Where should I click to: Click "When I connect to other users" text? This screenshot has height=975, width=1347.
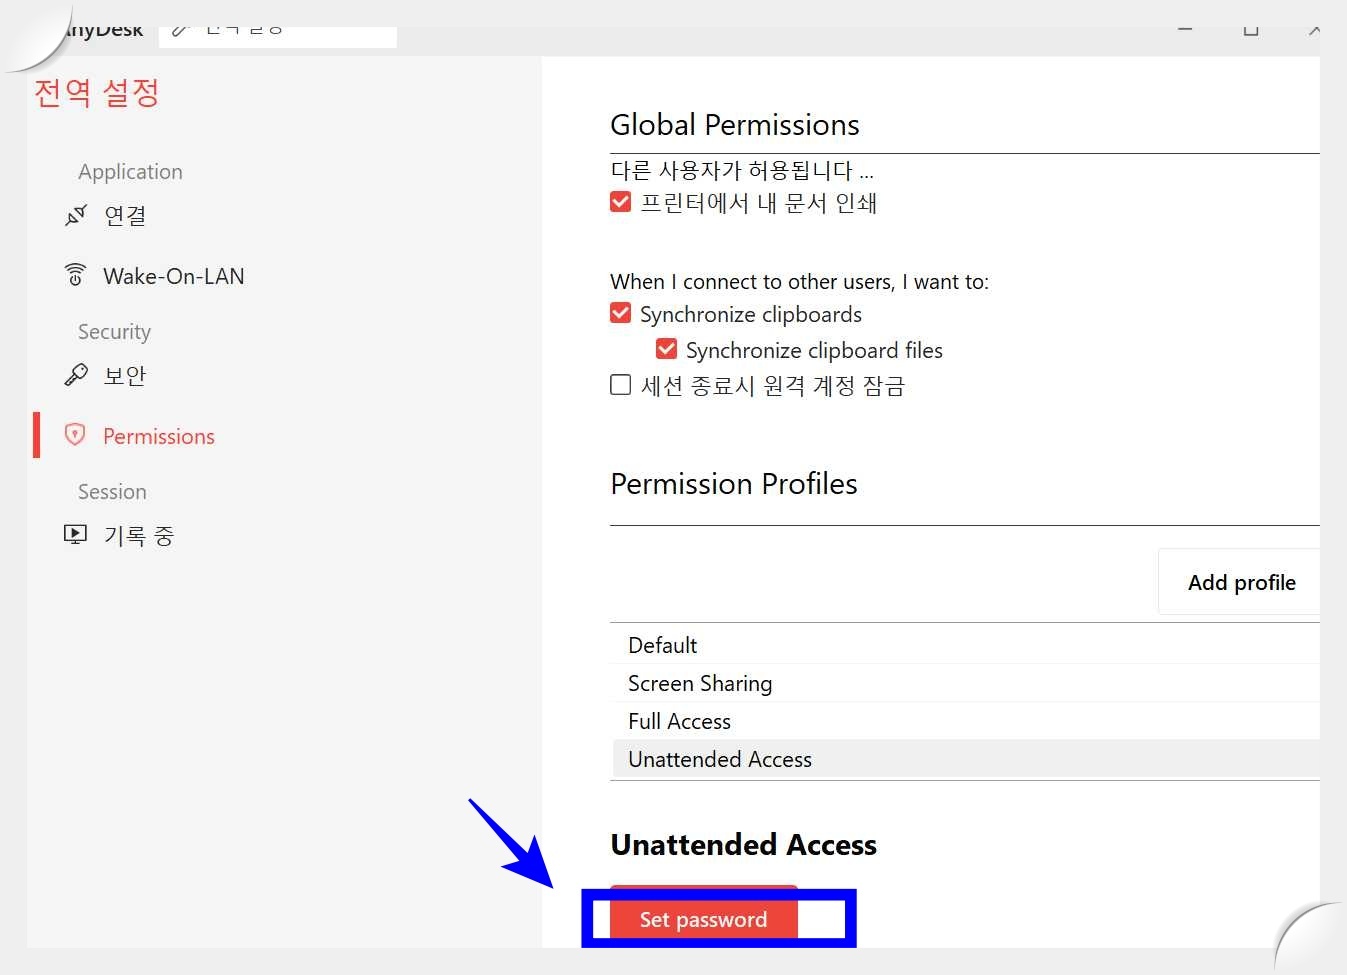(799, 282)
